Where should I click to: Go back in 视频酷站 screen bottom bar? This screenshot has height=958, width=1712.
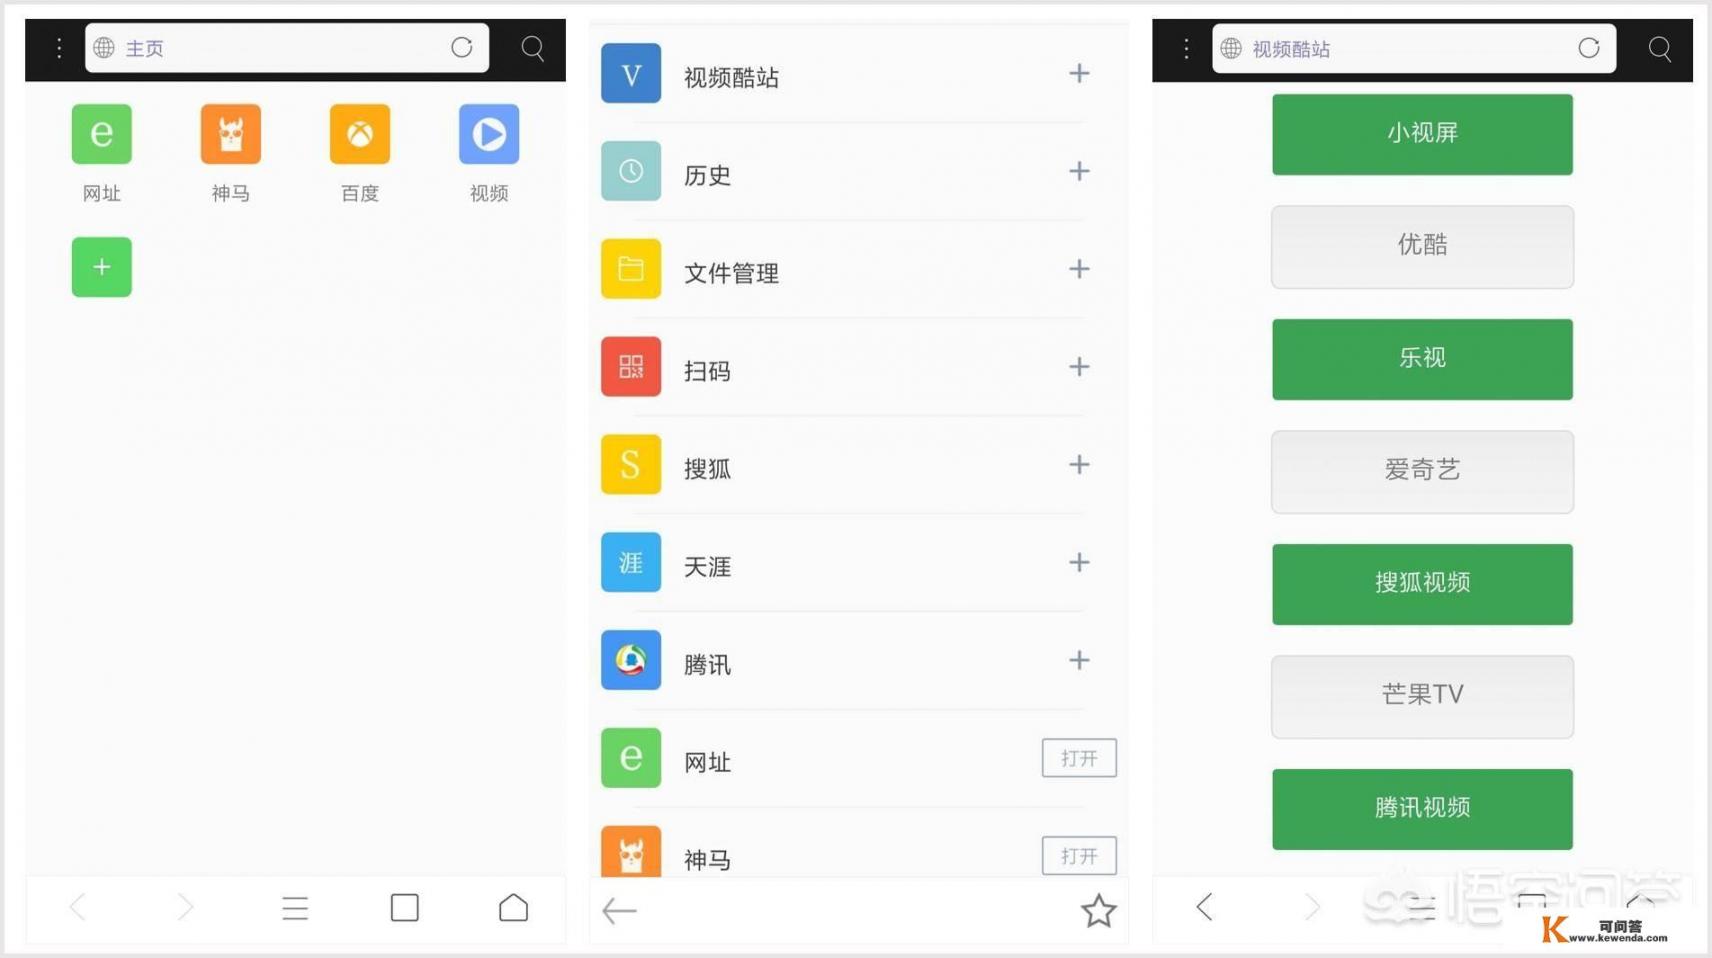1205,907
